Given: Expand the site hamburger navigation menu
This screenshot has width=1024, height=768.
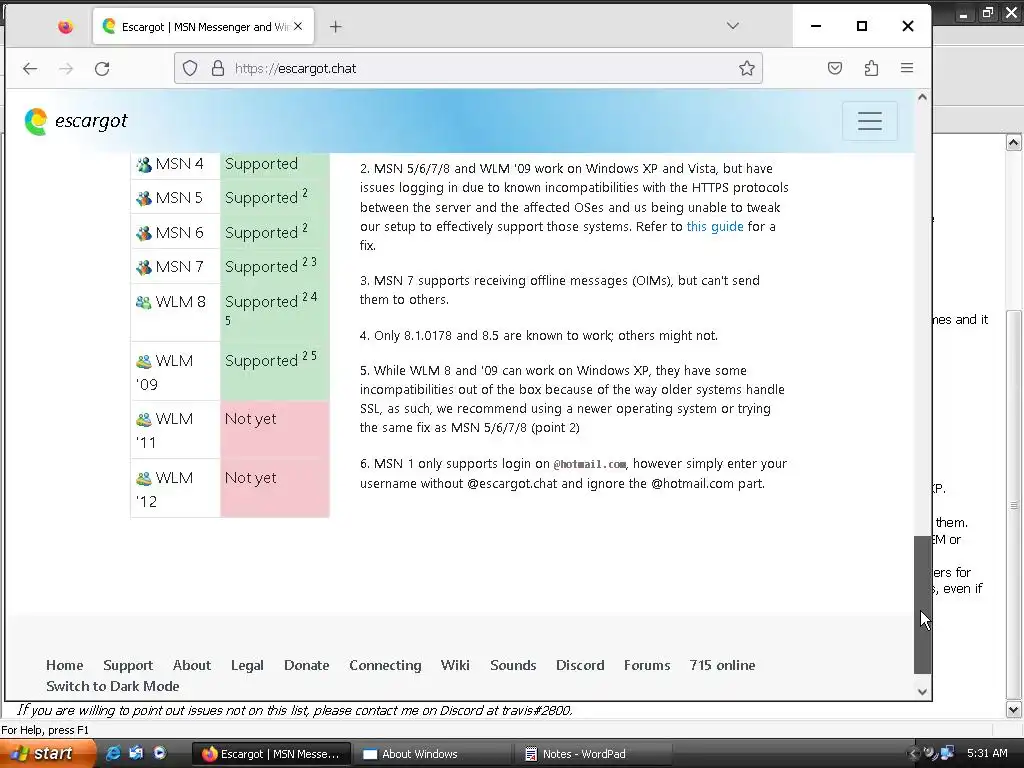Looking at the screenshot, I should tap(870, 121).
